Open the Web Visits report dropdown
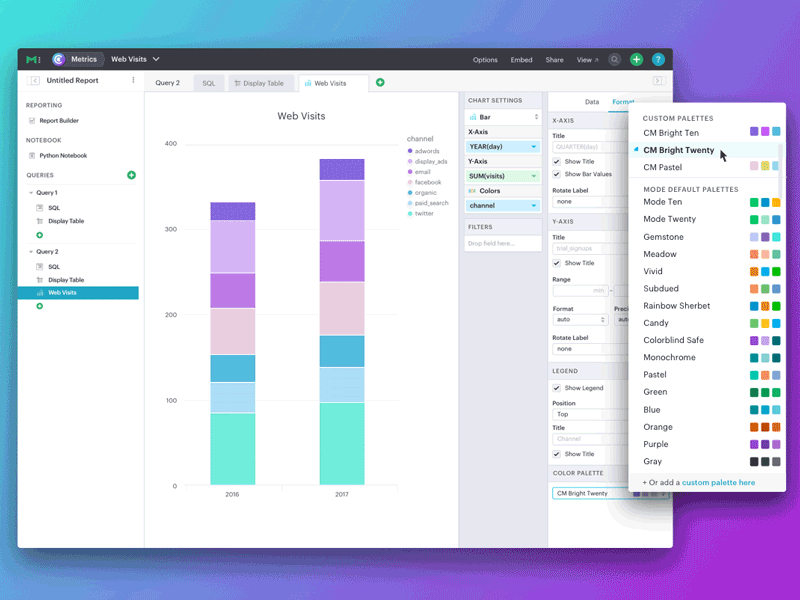 tap(135, 59)
